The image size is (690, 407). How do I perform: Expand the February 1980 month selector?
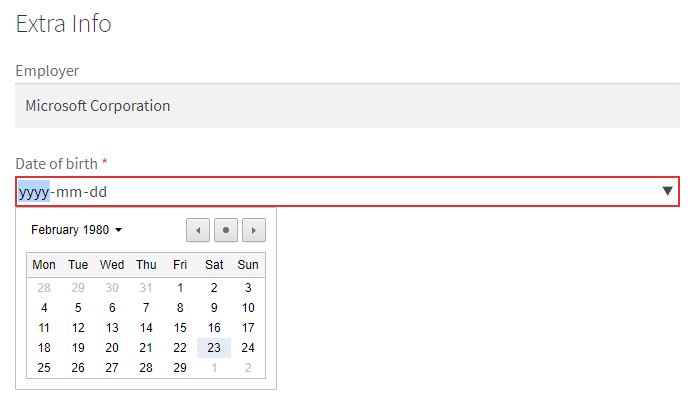[x=76, y=230]
